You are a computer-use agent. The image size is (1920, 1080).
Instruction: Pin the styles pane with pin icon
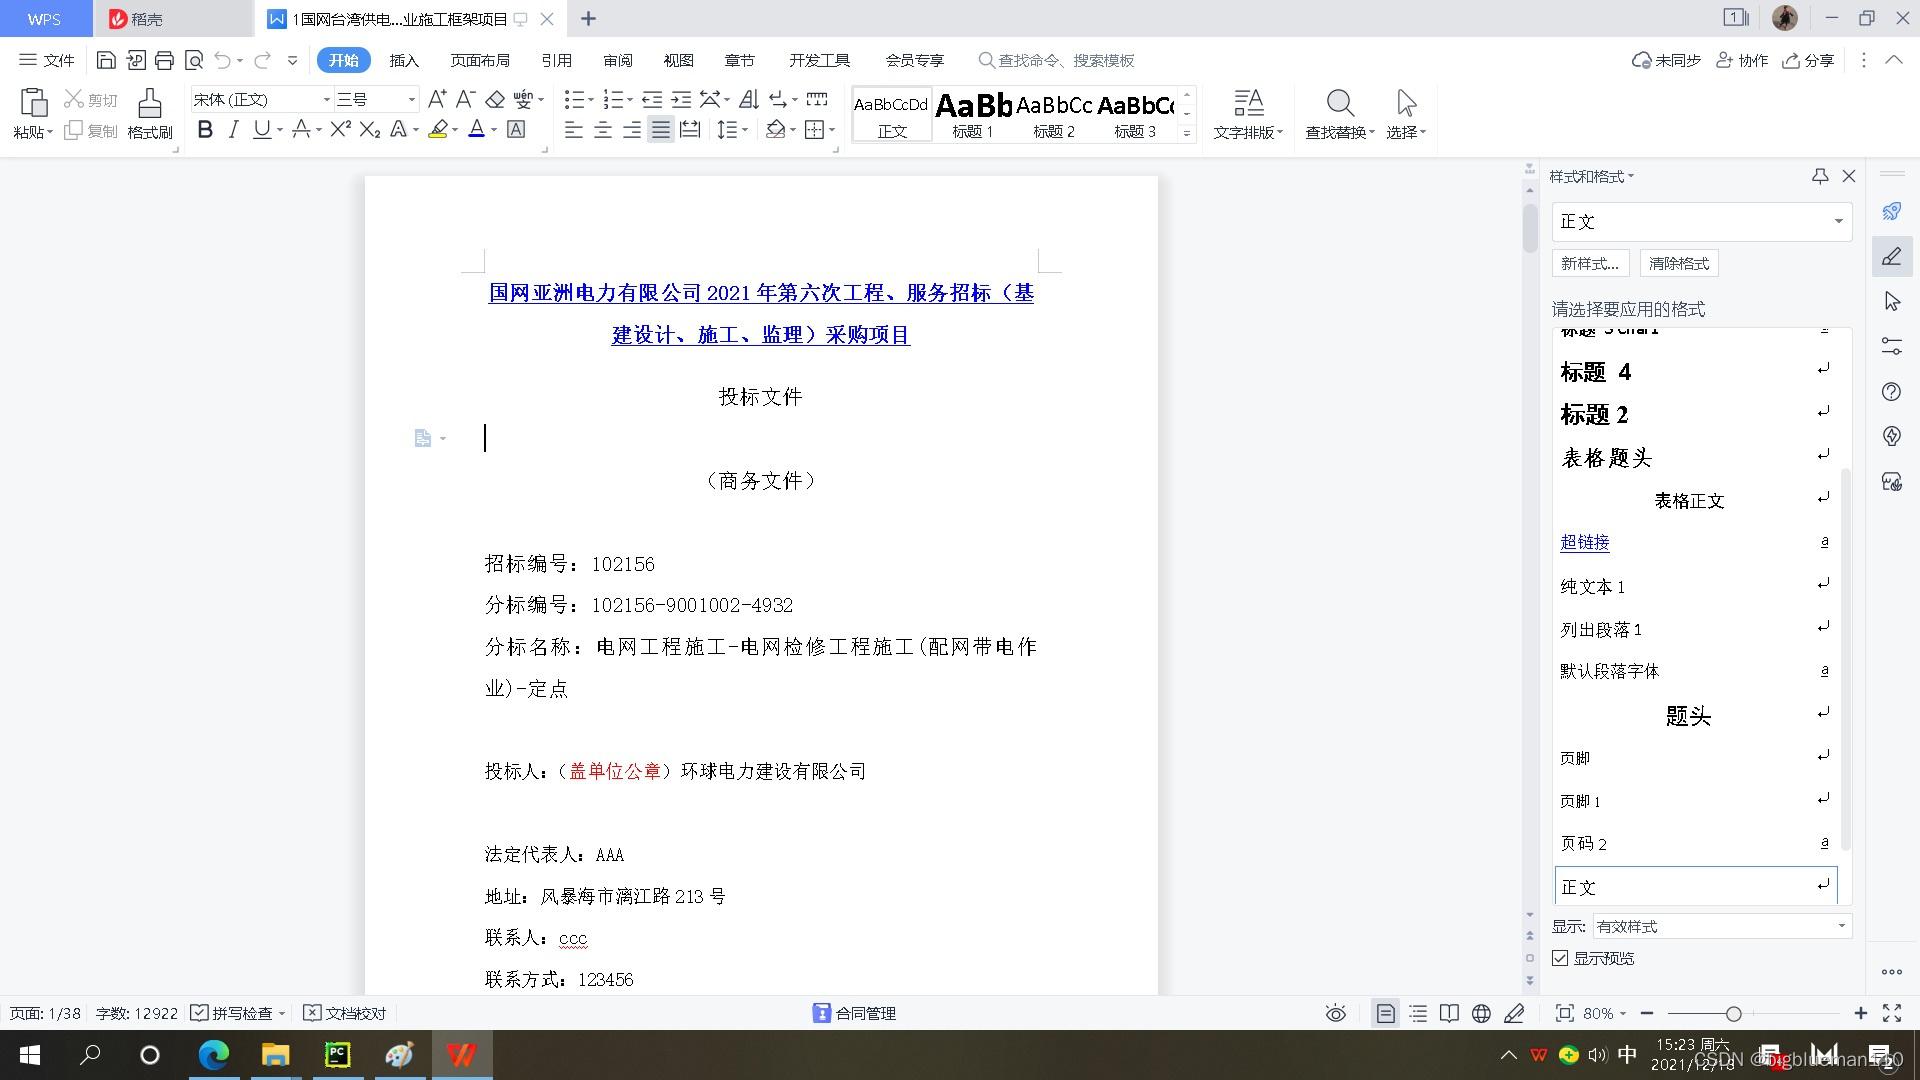tap(1820, 176)
